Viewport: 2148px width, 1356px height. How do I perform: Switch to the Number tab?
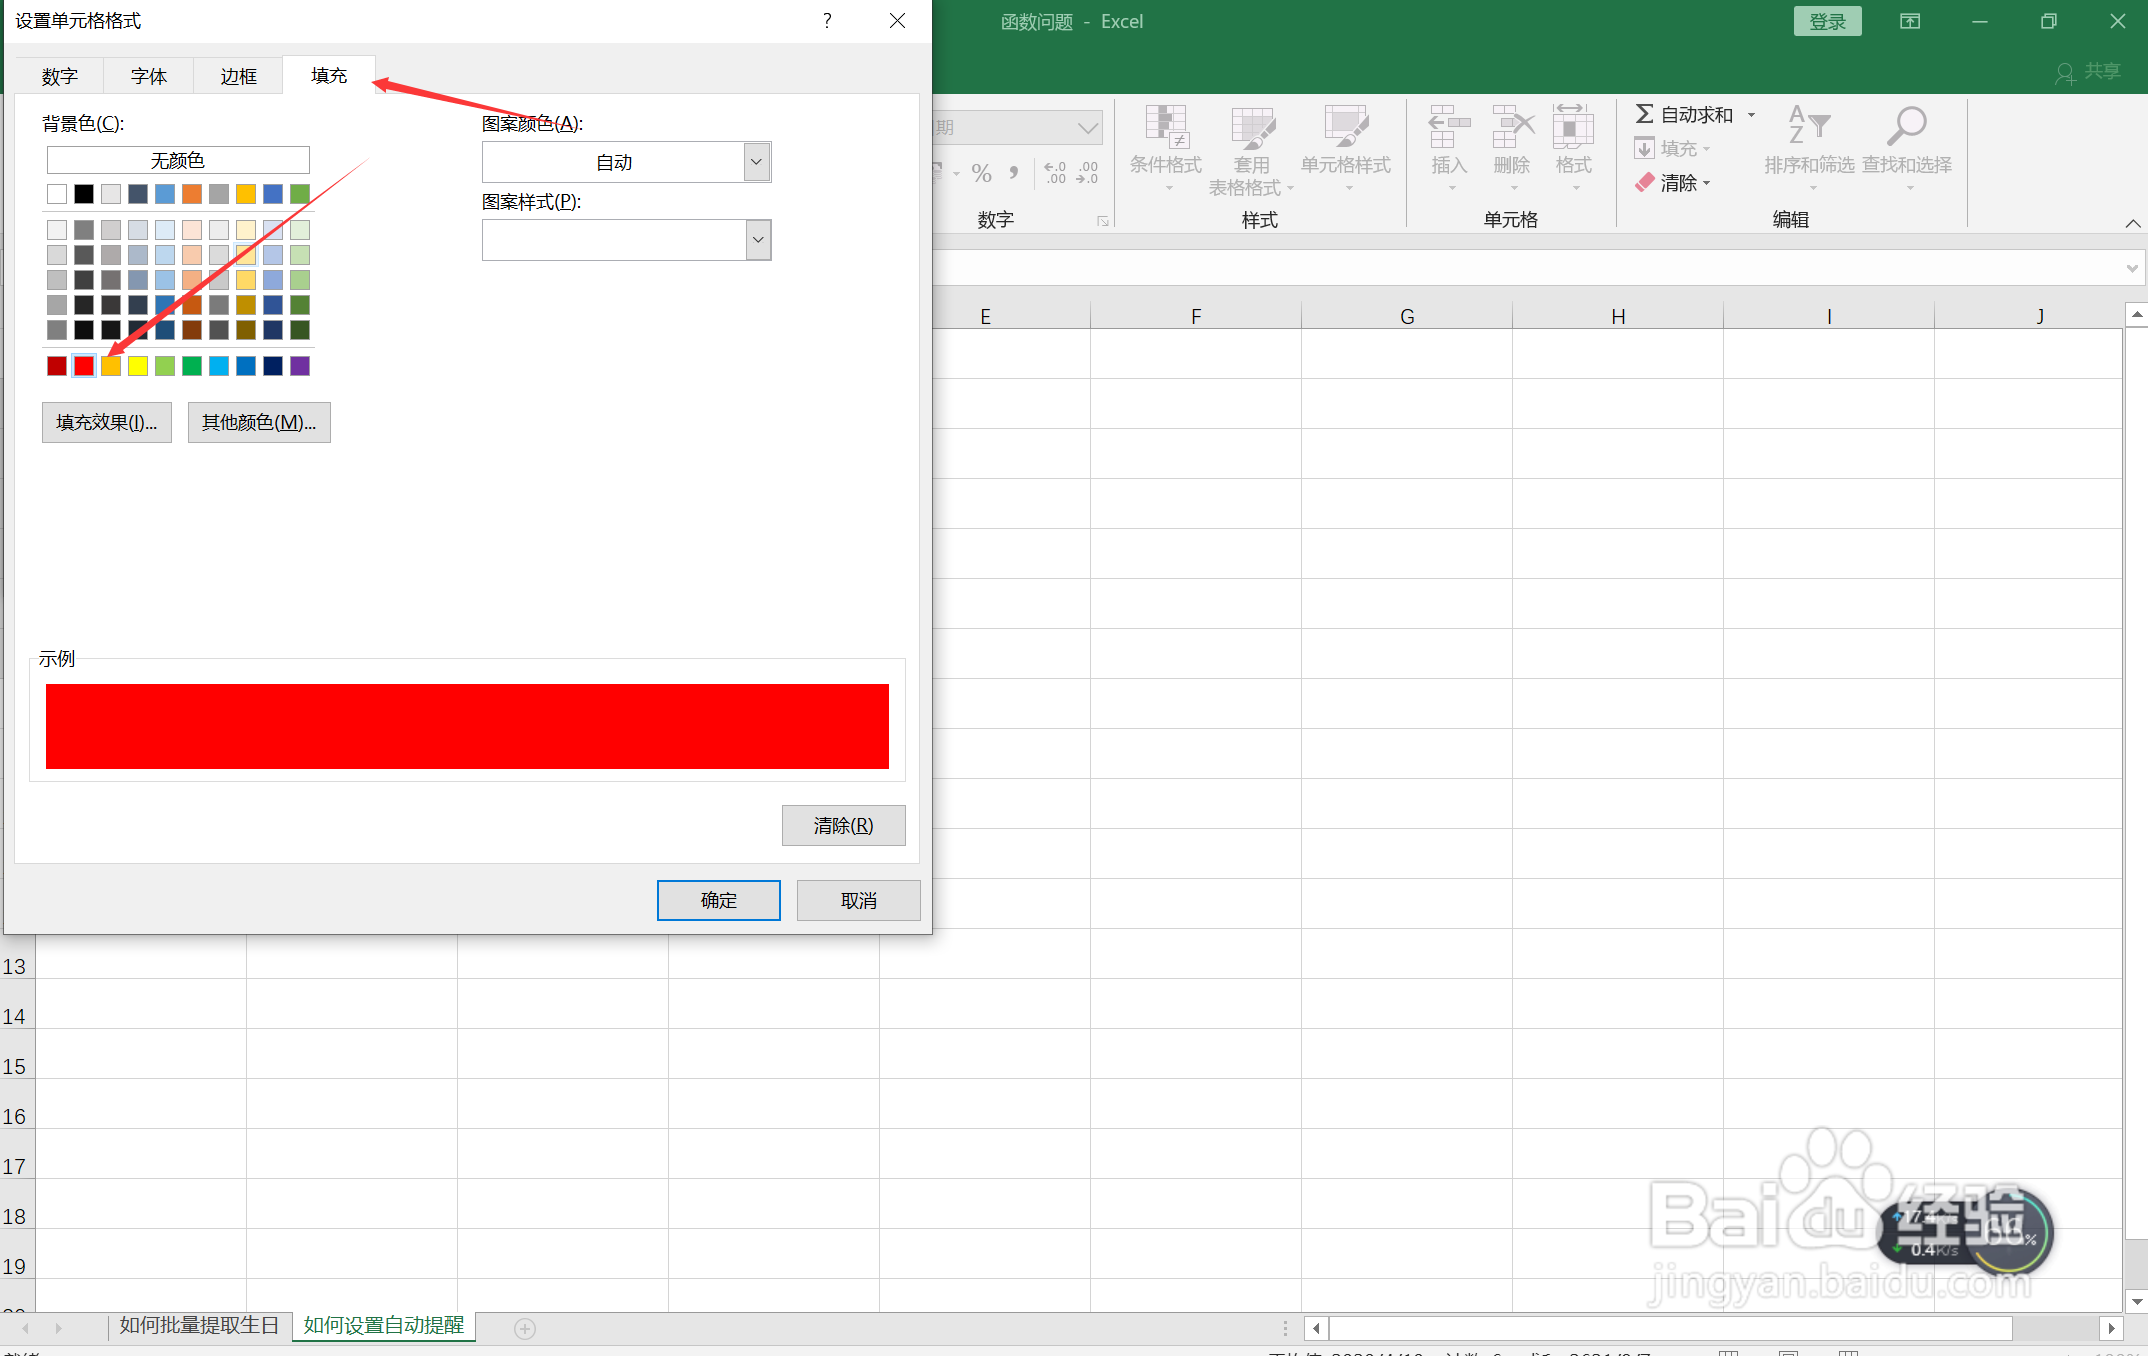60,76
